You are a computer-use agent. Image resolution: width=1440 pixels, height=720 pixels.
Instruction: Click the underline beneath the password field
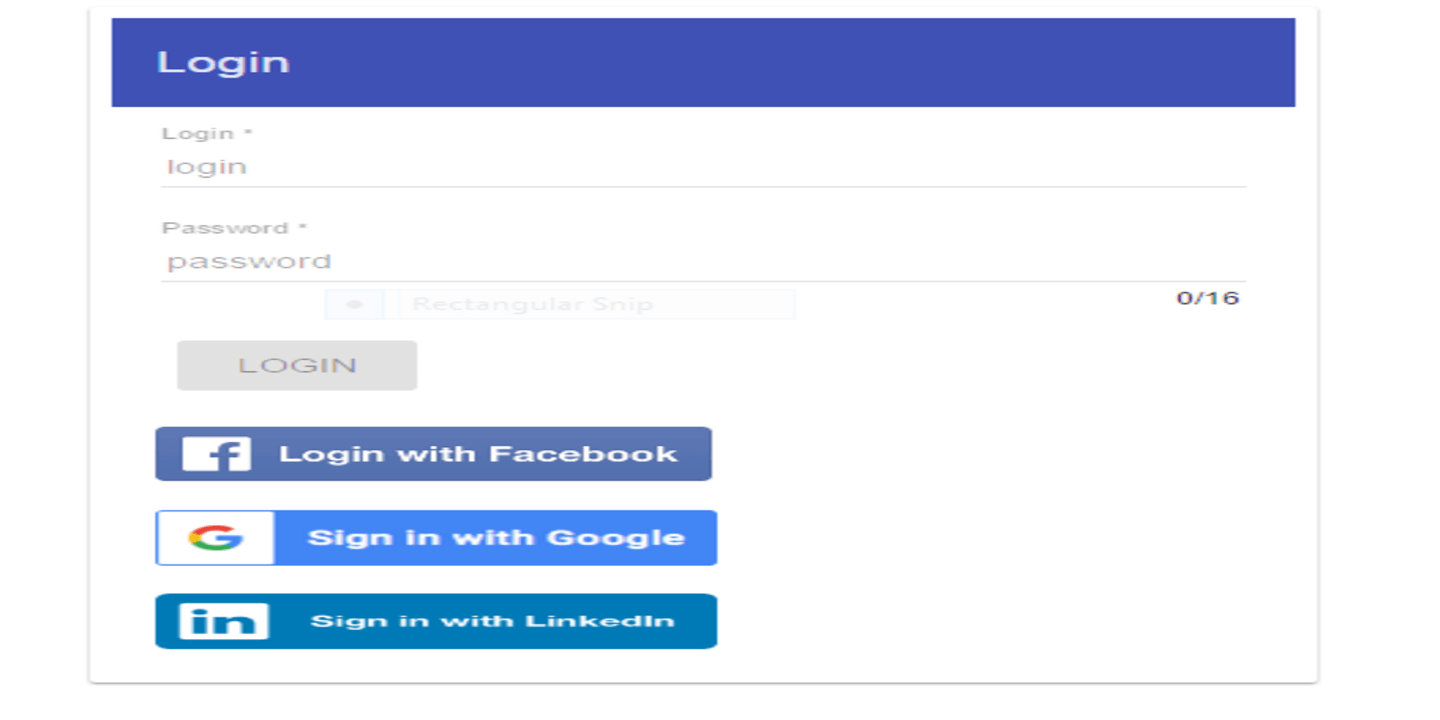[x=704, y=281]
